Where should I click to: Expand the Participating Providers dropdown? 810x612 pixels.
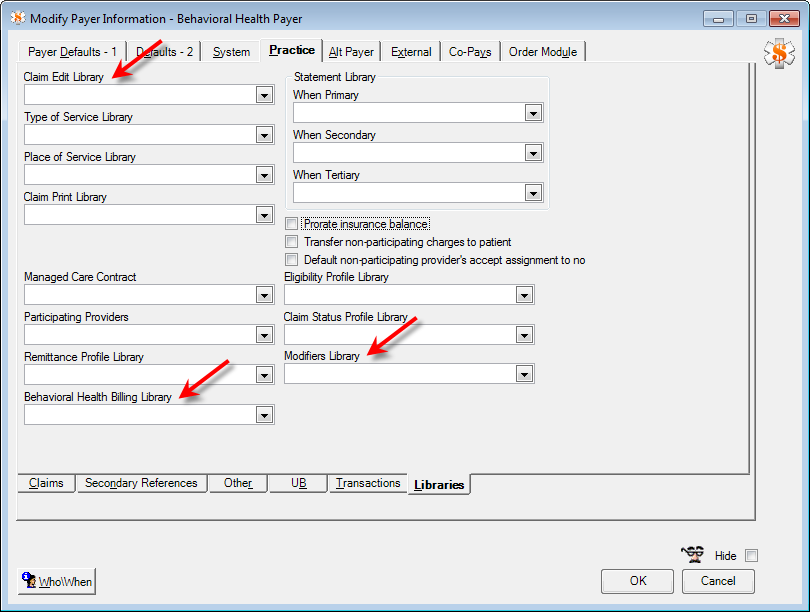tap(264, 335)
